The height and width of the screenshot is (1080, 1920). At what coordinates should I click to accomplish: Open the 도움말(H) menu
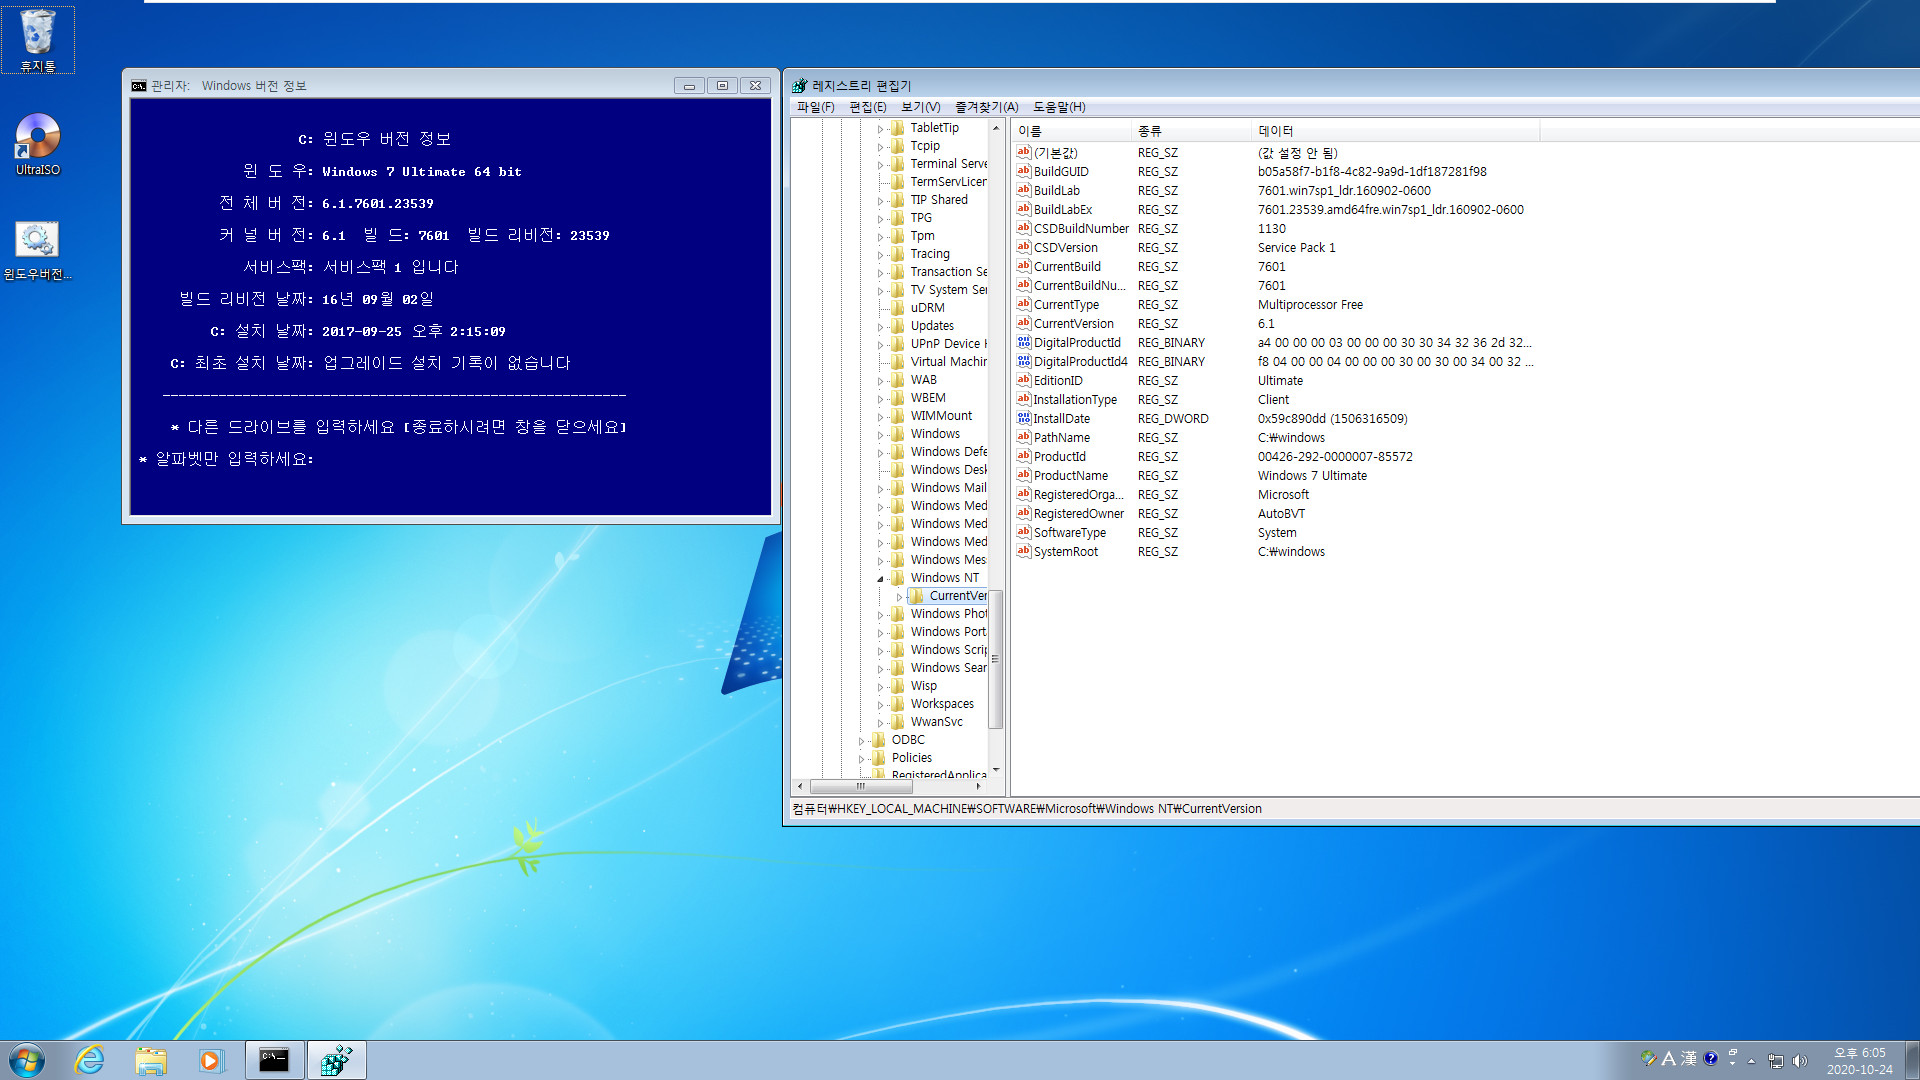pyautogui.click(x=1059, y=107)
